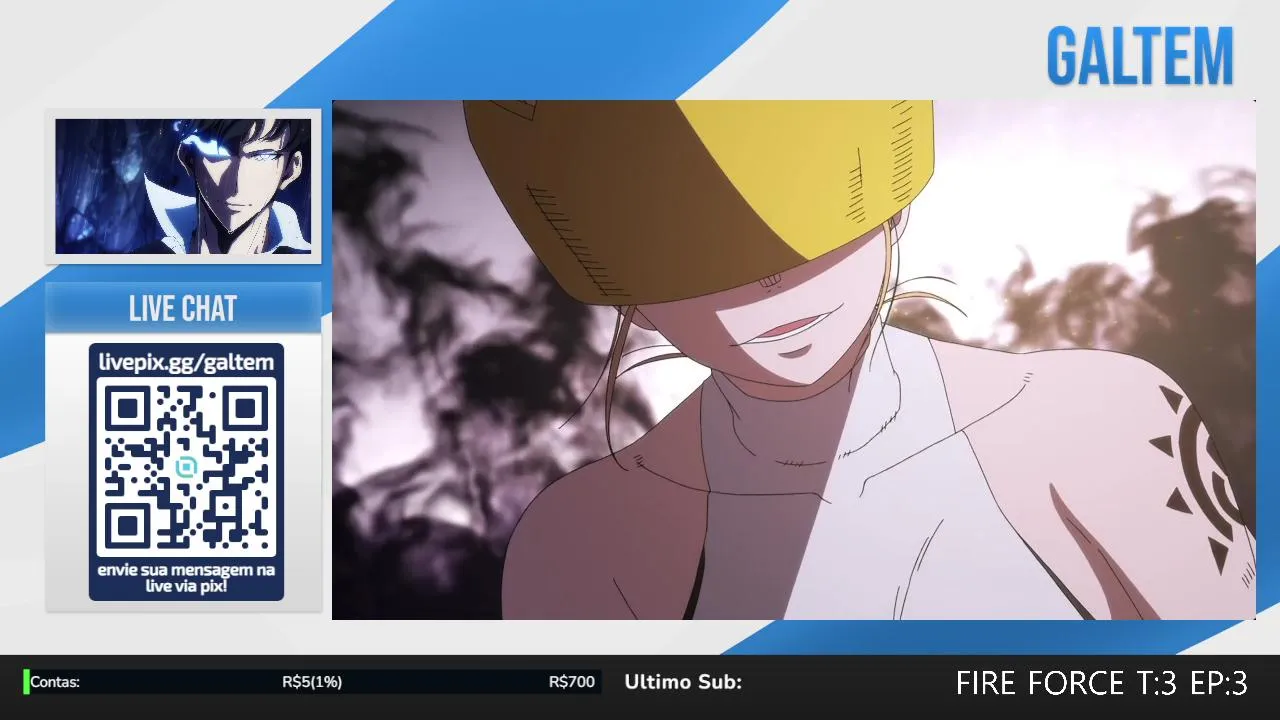Click the LIVE CHAT header

pos(183,309)
